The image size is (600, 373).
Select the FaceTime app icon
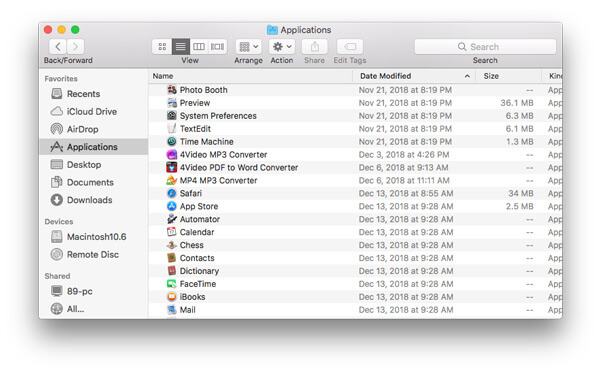click(172, 284)
